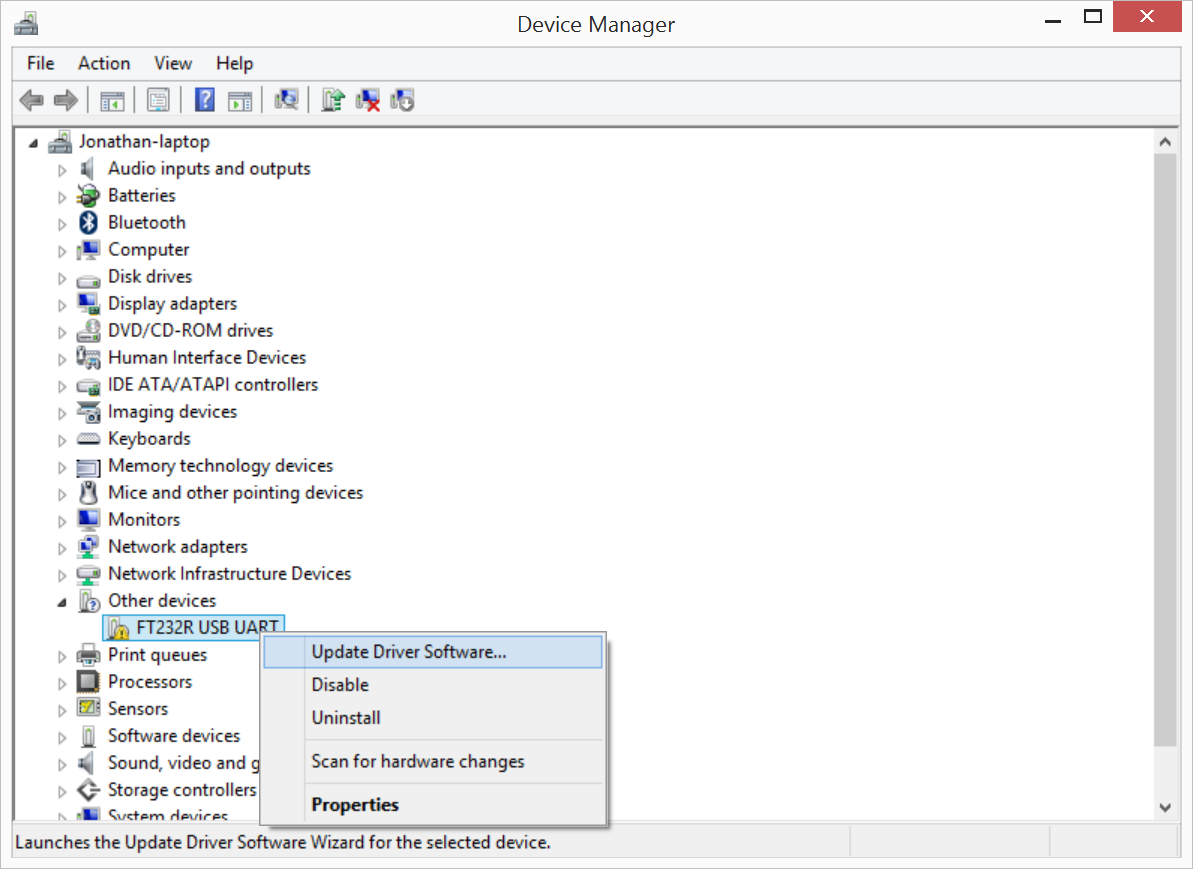Viewport: 1193px width, 869px height.
Task: Click the Processors chip icon
Action: point(88,682)
